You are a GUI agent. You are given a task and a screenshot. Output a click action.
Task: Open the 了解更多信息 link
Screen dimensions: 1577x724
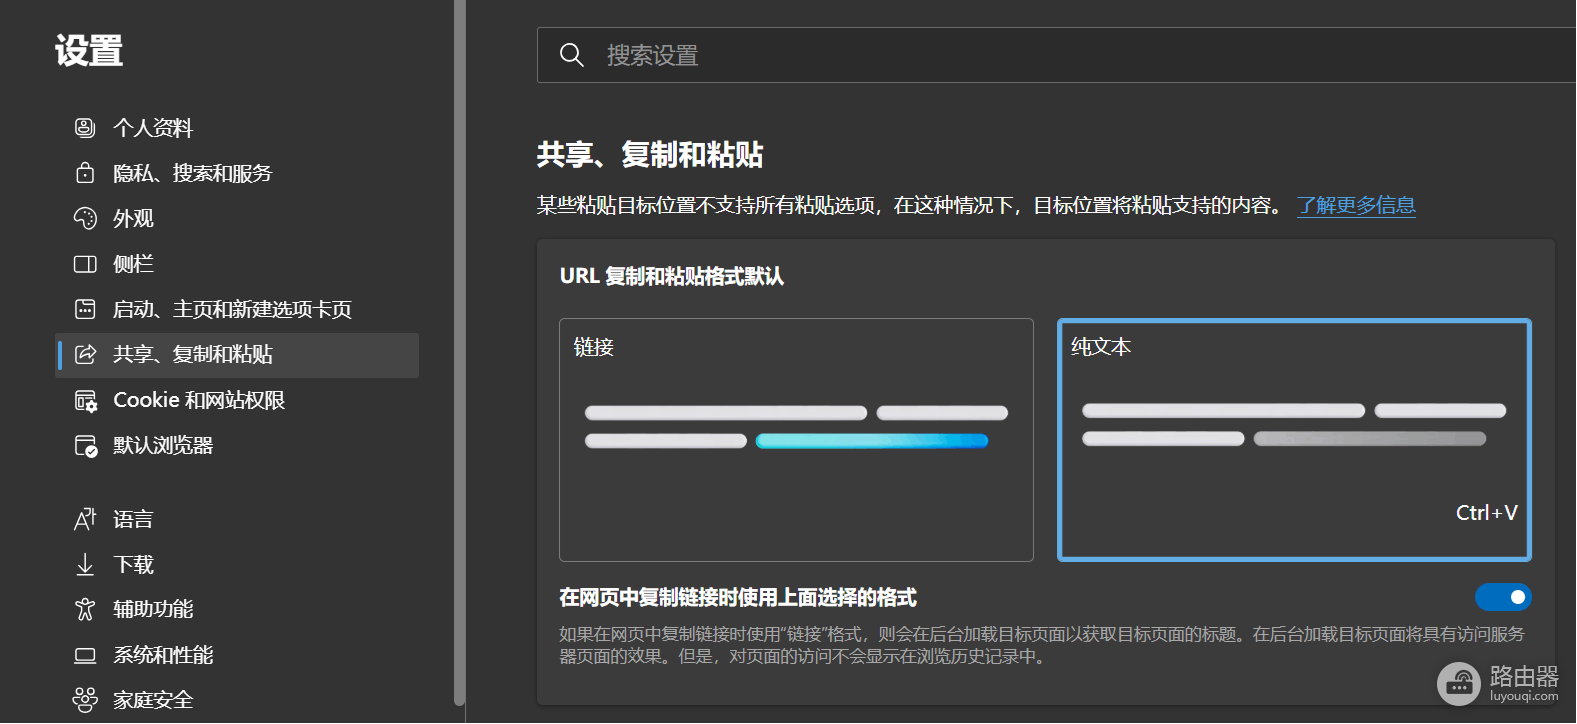click(1356, 205)
